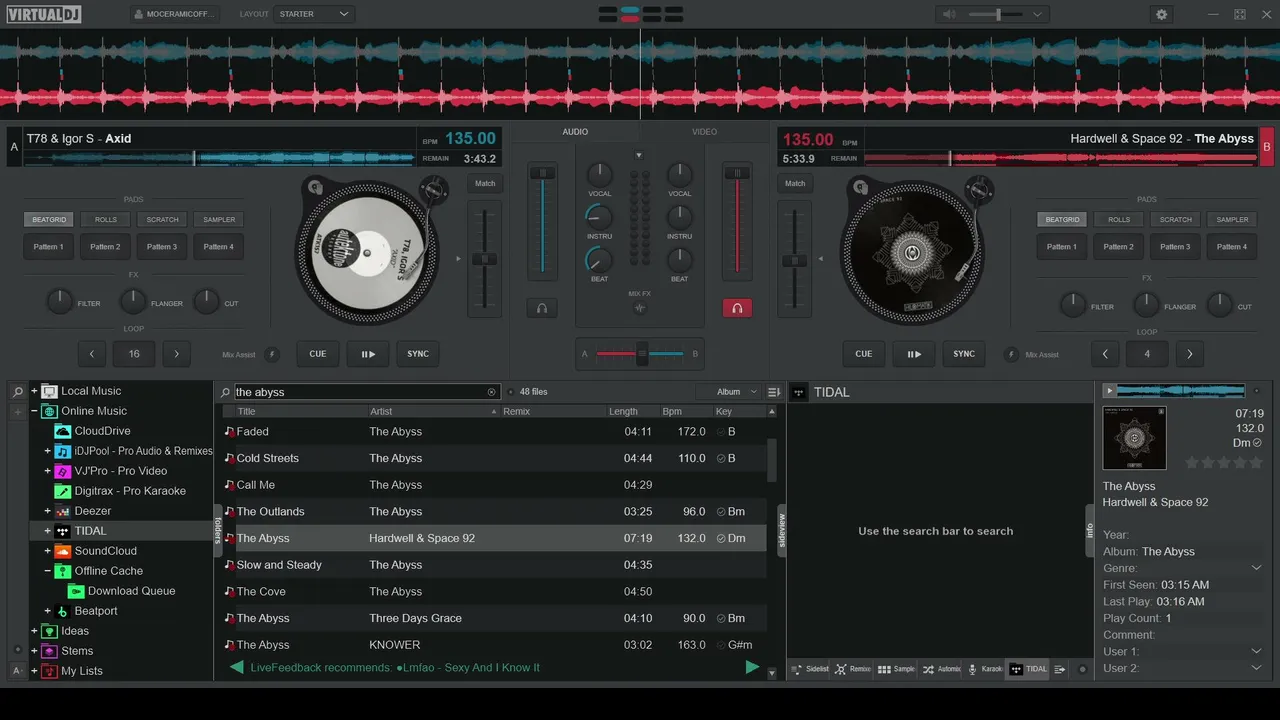This screenshot has width=1280, height=720.
Task: Enable BEATGRID pads on deck A
Action: pyautogui.click(x=49, y=219)
